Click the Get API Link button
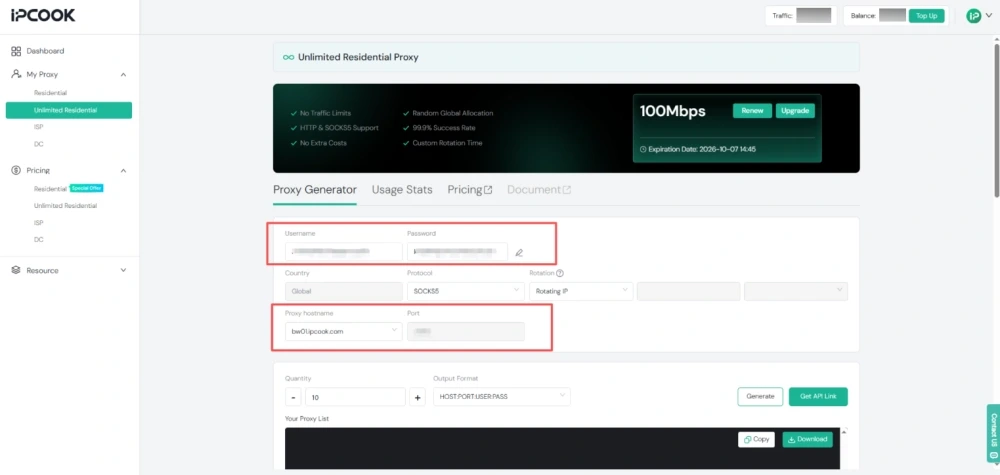Viewport: 1000px width, 475px height. coord(818,397)
